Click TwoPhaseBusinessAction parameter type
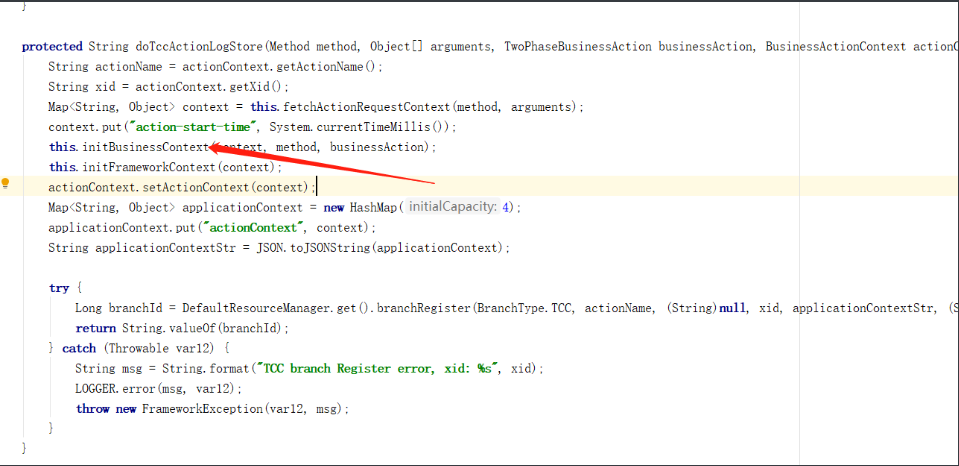 click(x=578, y=46)
